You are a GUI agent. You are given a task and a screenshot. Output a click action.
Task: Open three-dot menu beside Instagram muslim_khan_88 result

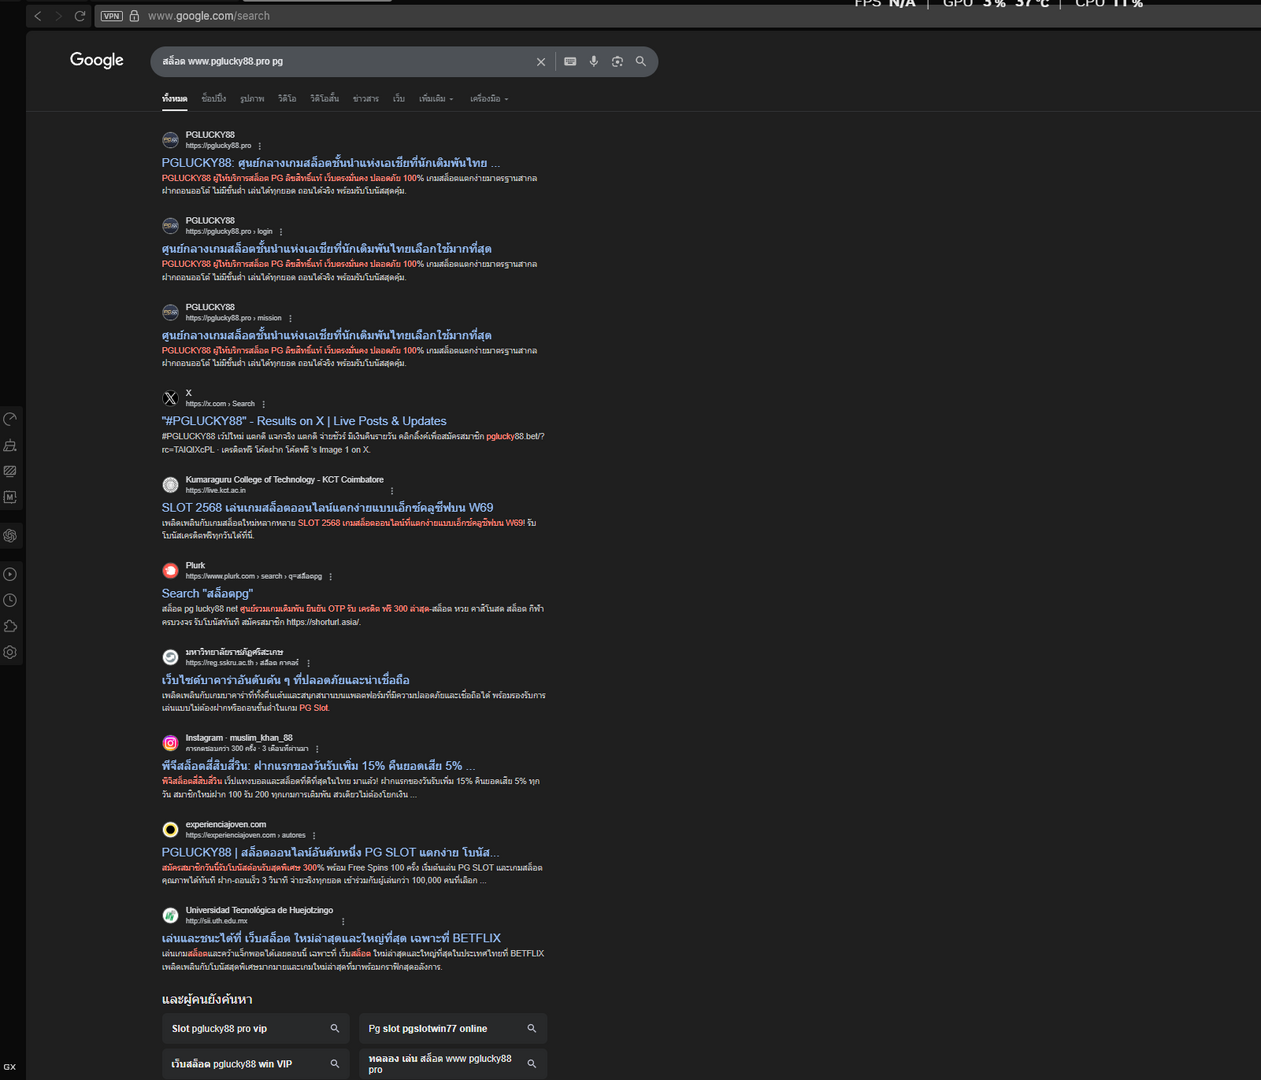(317, 749)
